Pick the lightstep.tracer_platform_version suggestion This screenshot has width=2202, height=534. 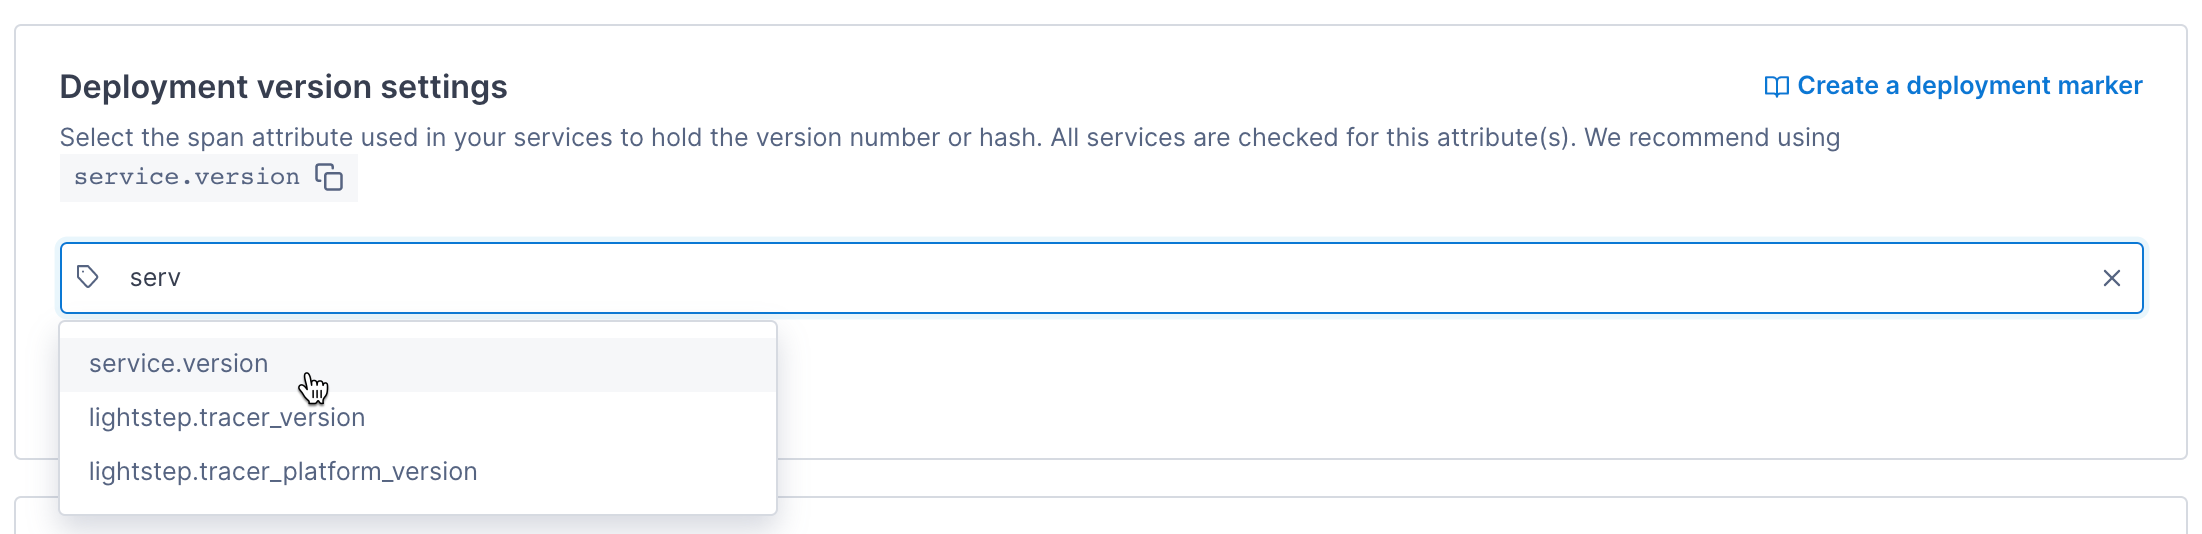(283, 472)
